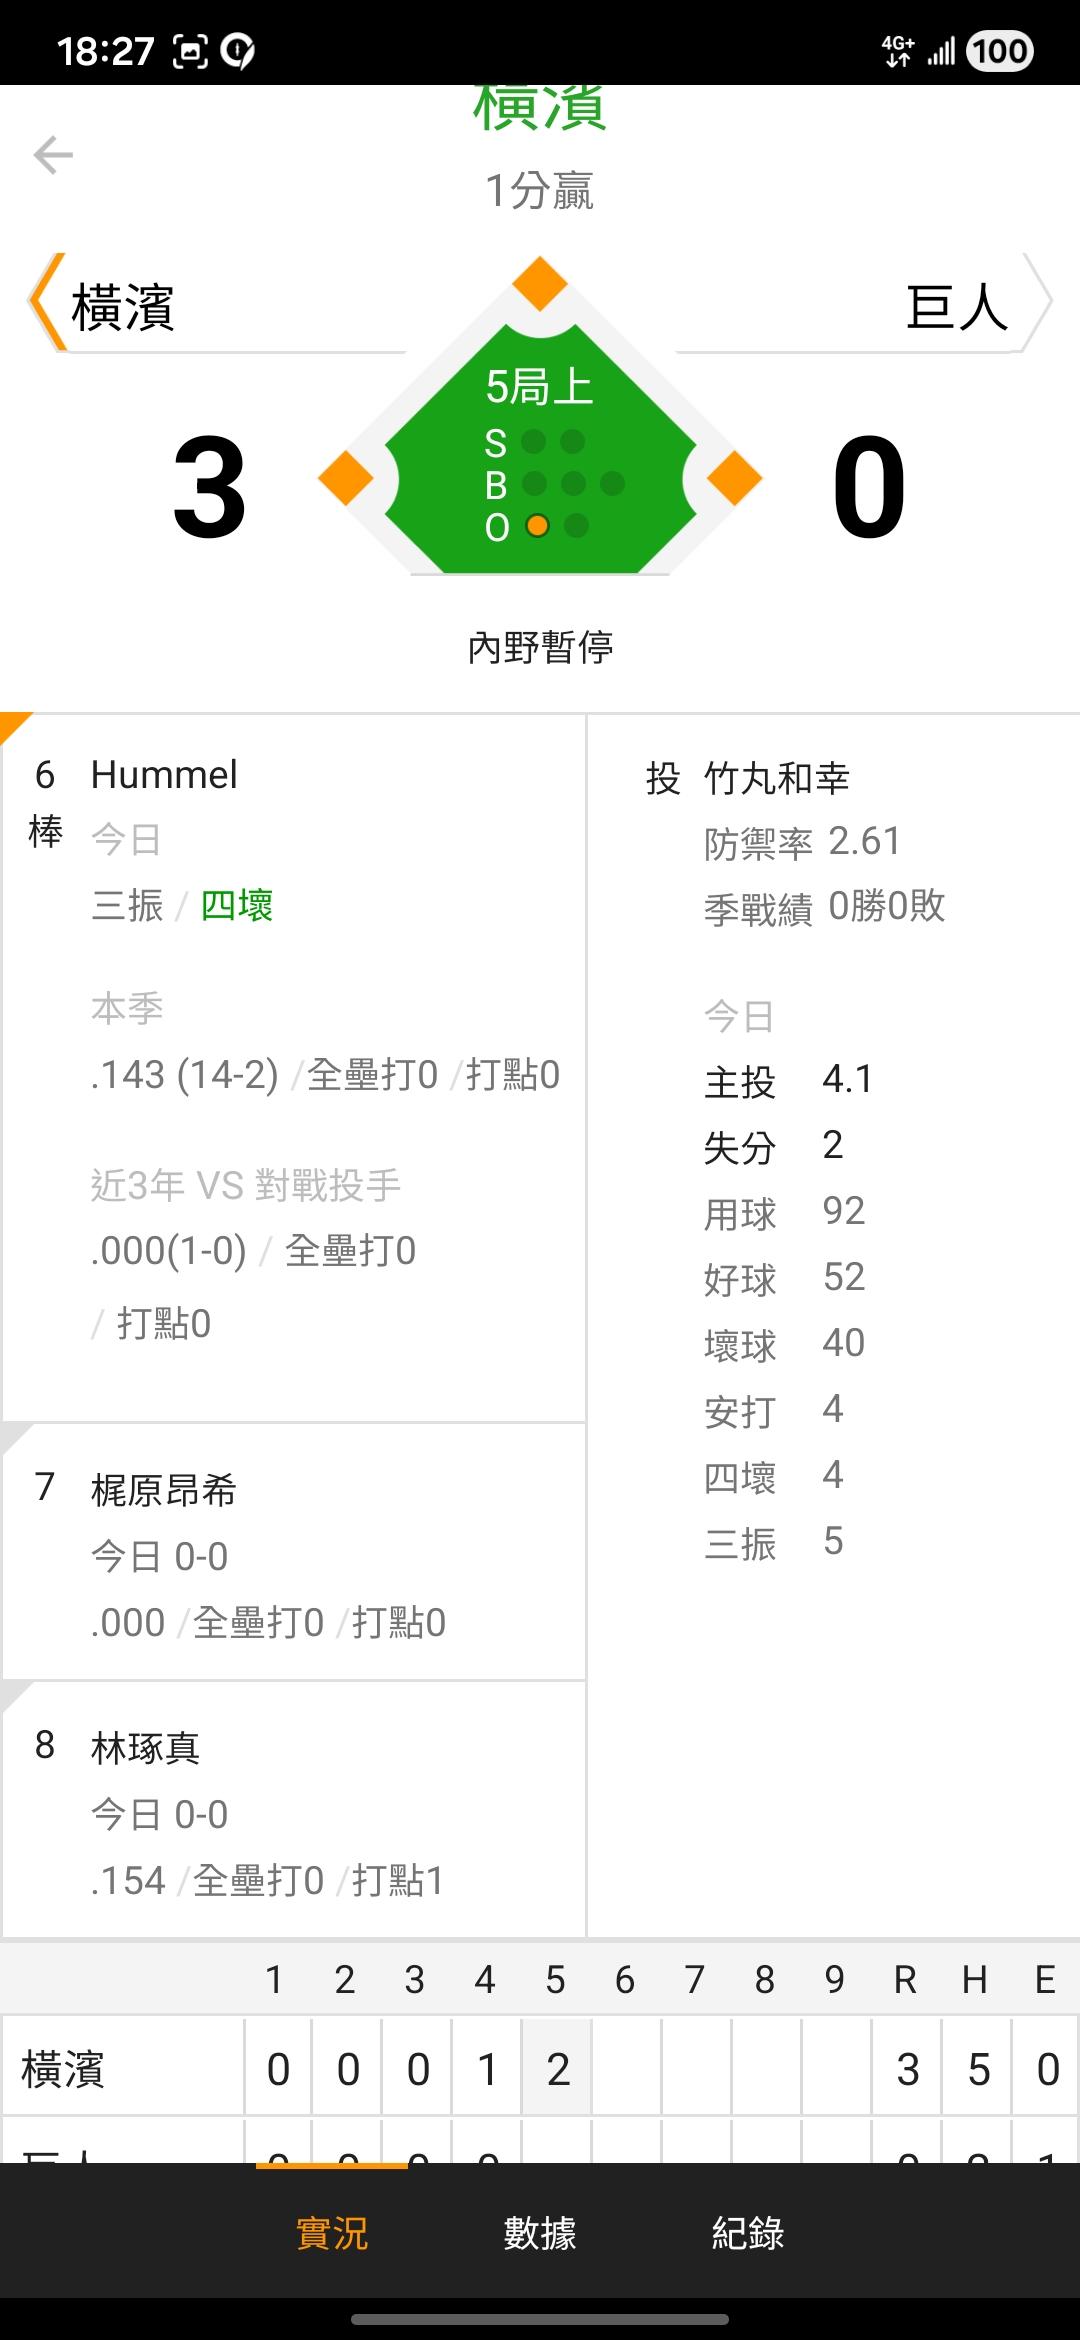Screen dimensions: 1080x2340
Task: Tap the first base orange diamond
Action: pos(734,479)
